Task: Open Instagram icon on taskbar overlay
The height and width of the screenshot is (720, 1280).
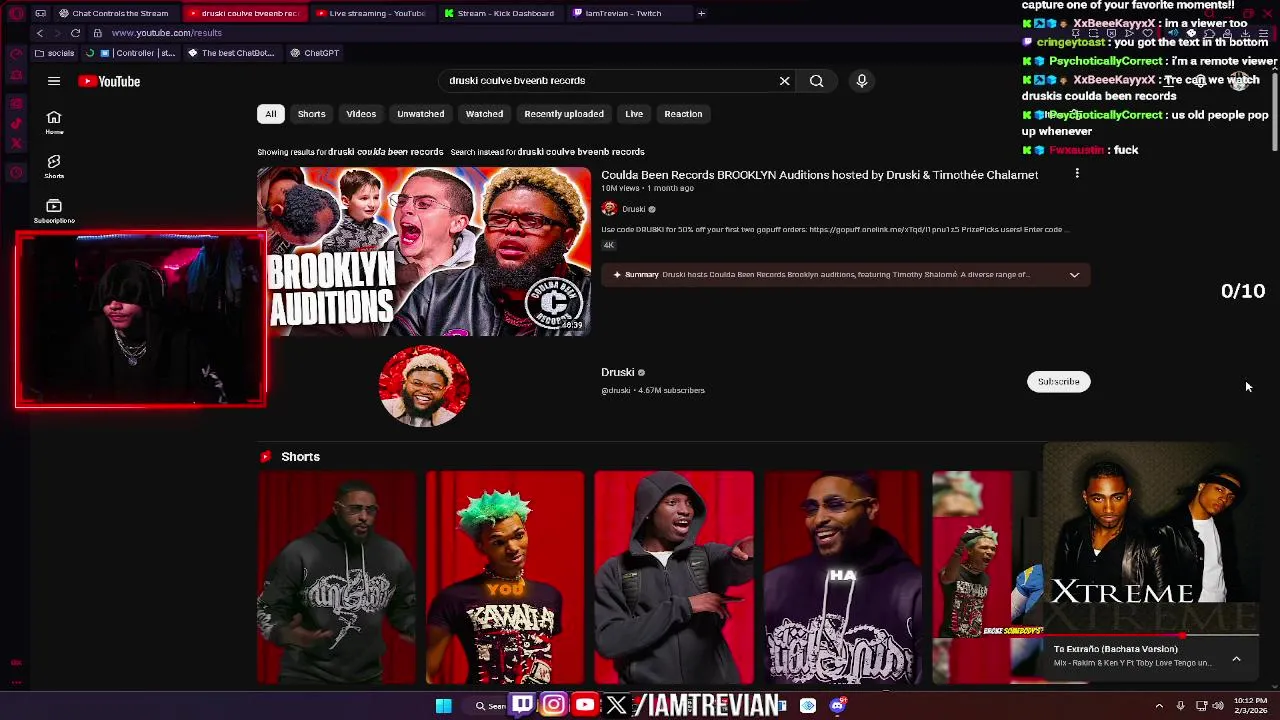Action: click(x=553, y=705)
